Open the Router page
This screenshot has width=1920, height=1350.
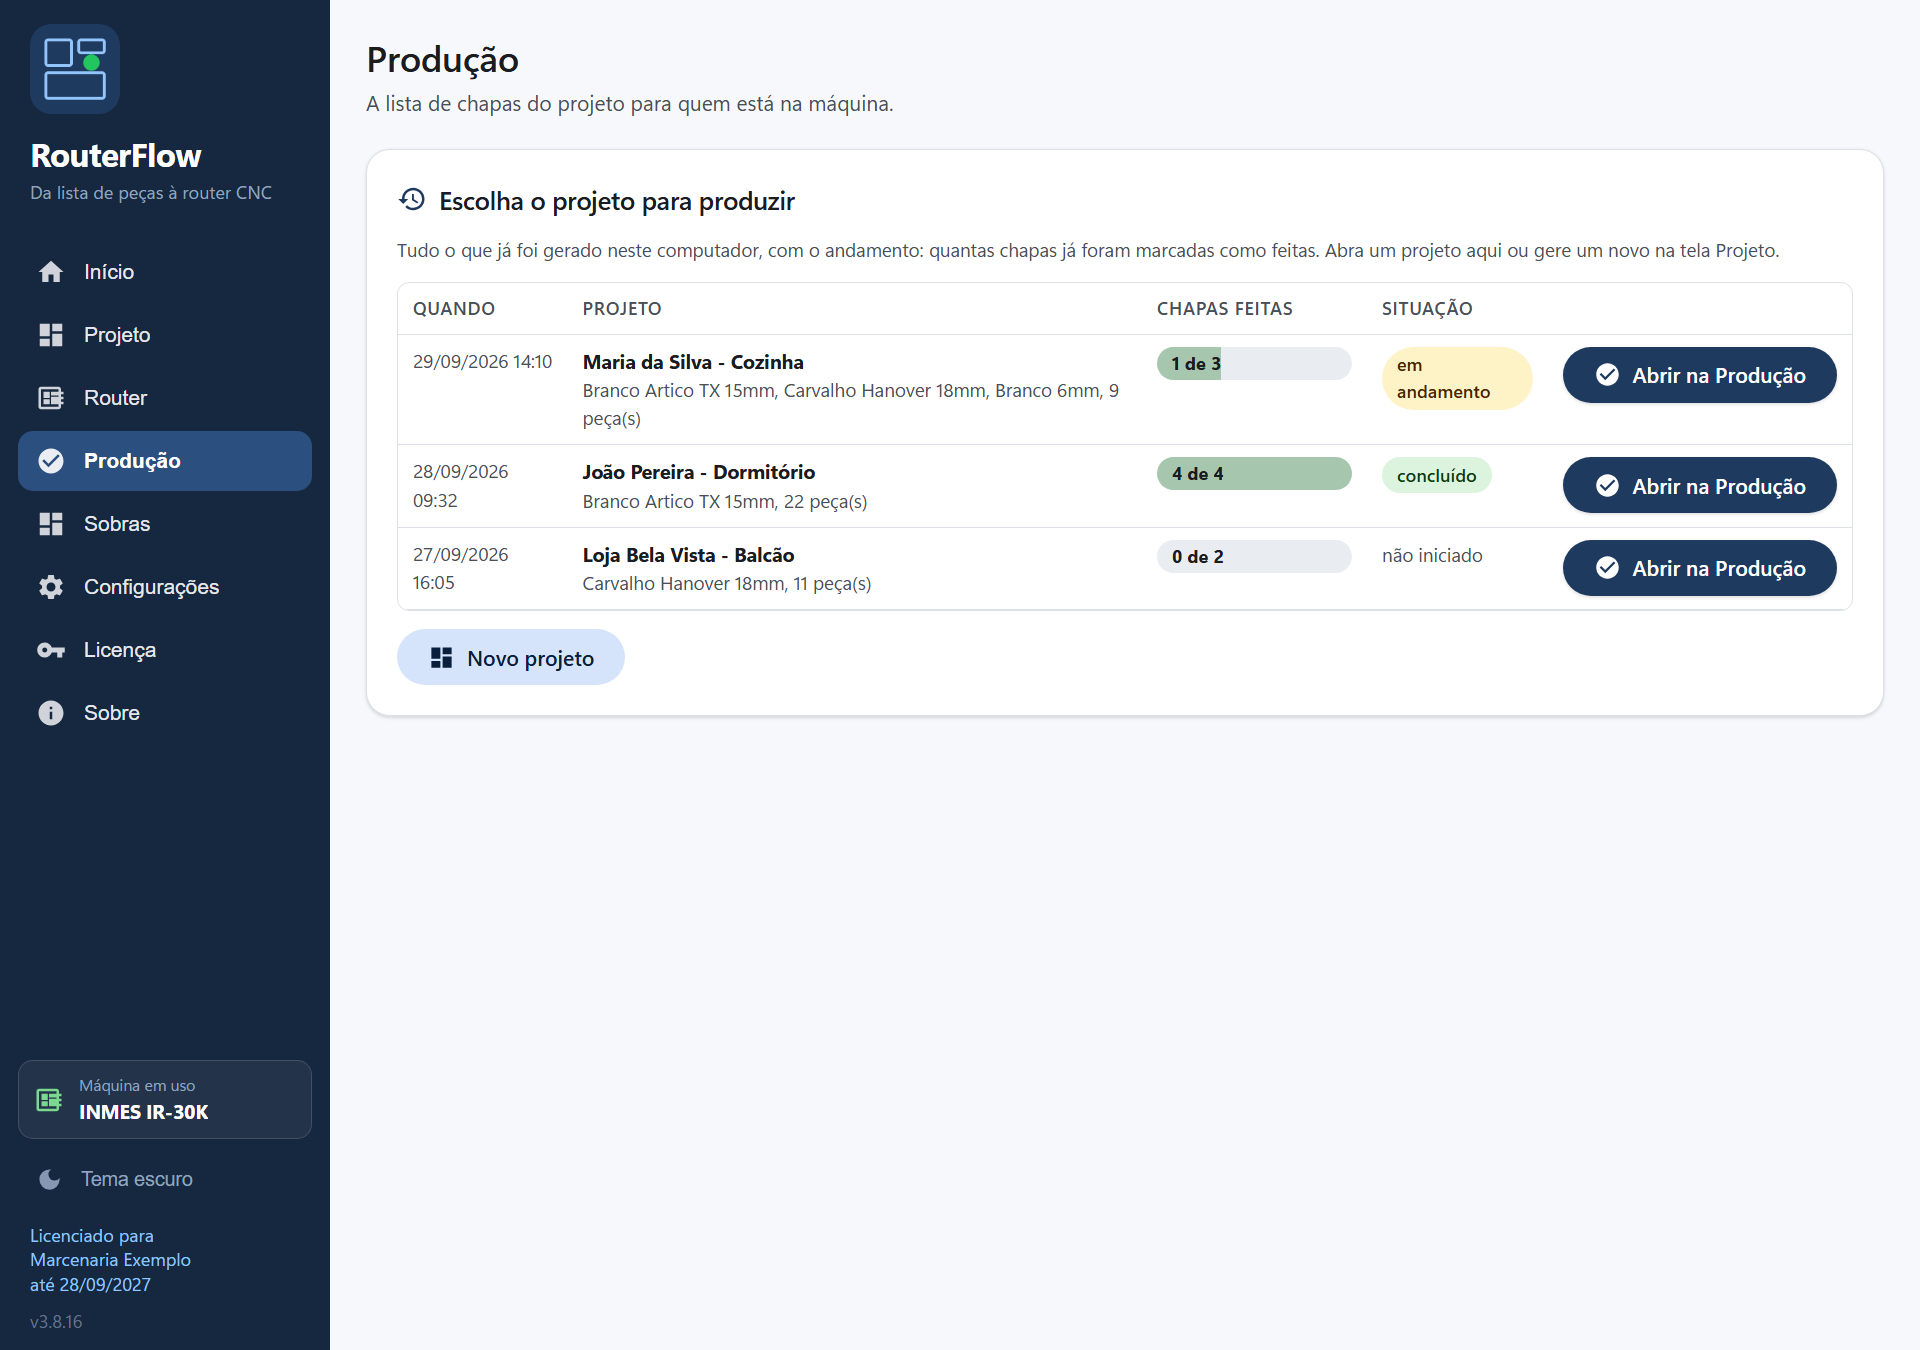click(x=165, y=398)
